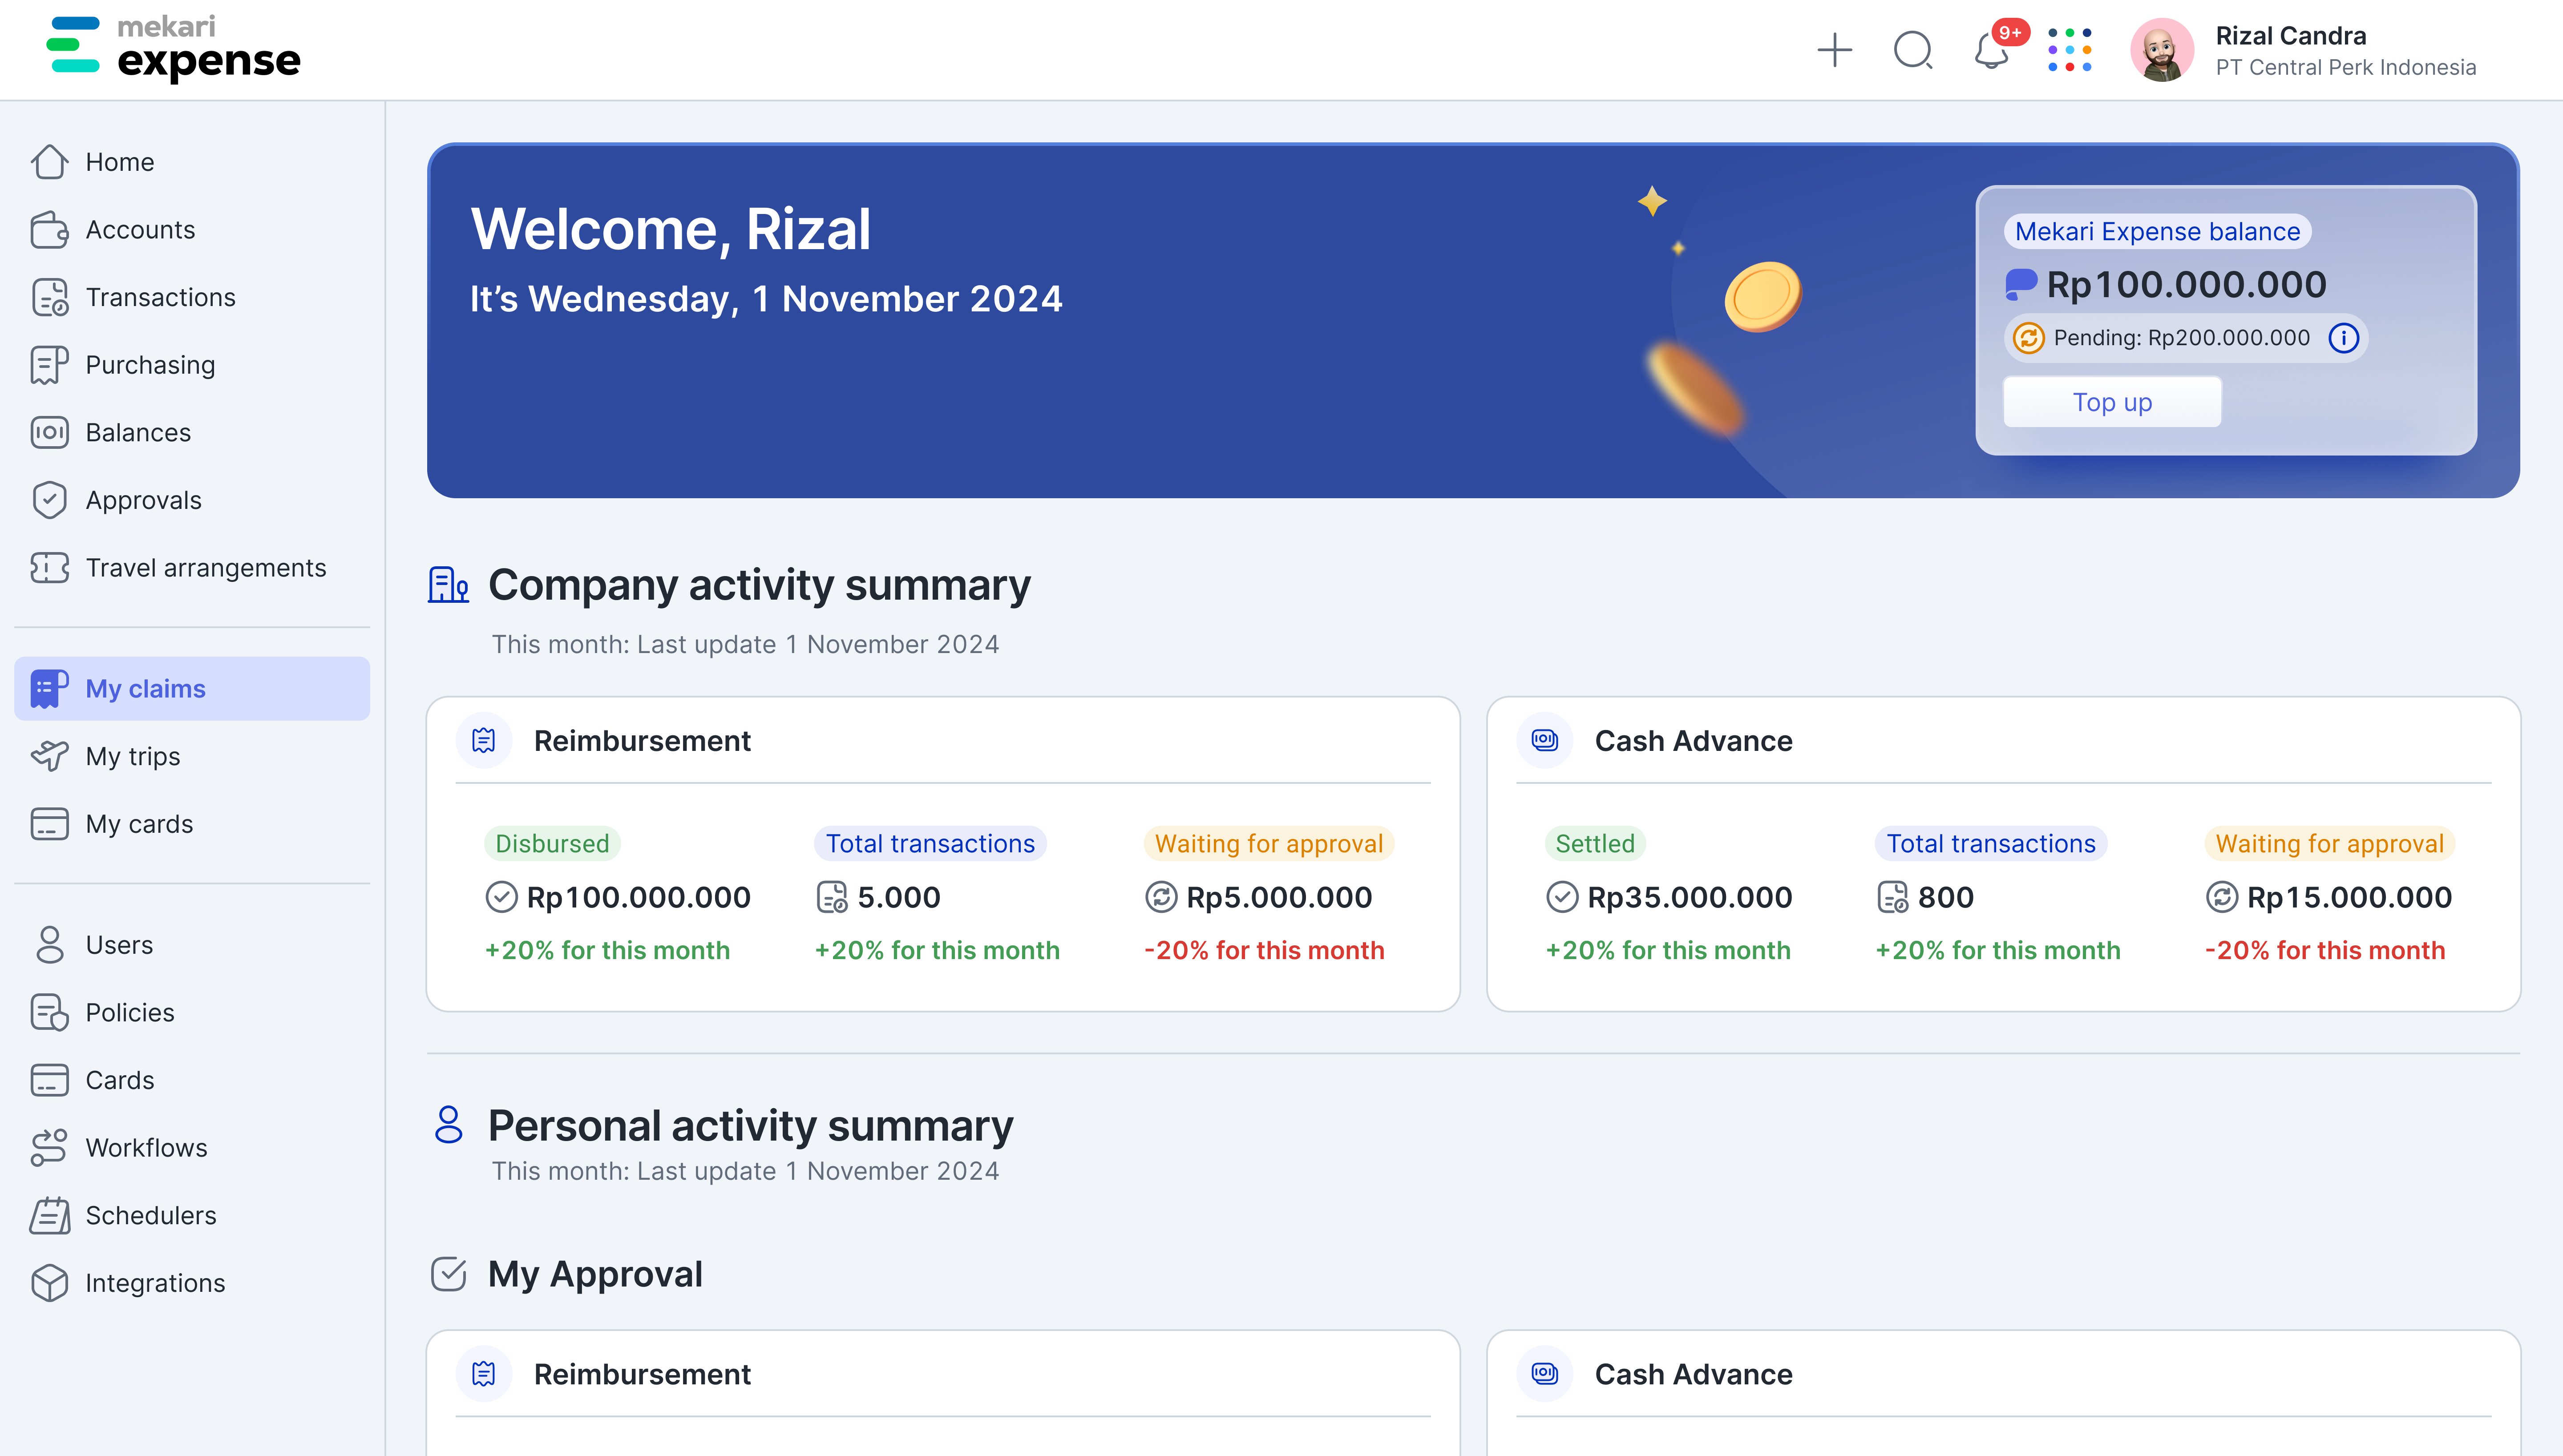Open Approvals section in sidebar
Screen dimensions: 2563x1456
pyautogui.click(x=143, y=500)
